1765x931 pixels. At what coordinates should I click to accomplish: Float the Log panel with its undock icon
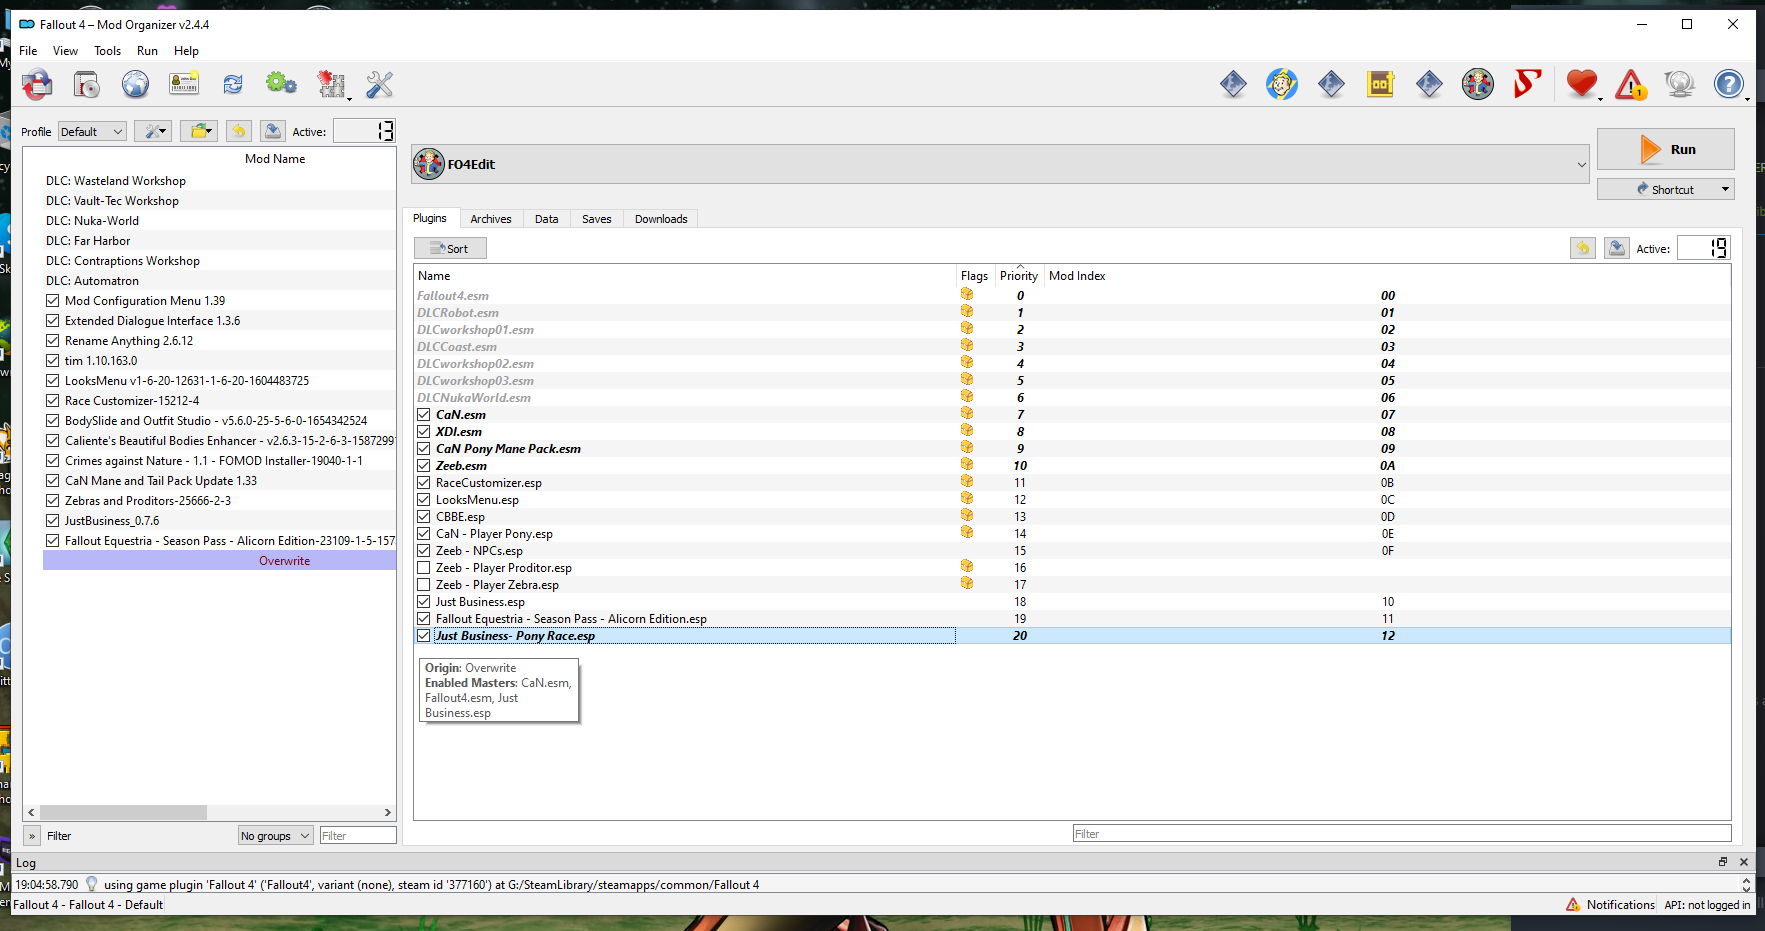pyautogui.click(x=1723, y=862)
